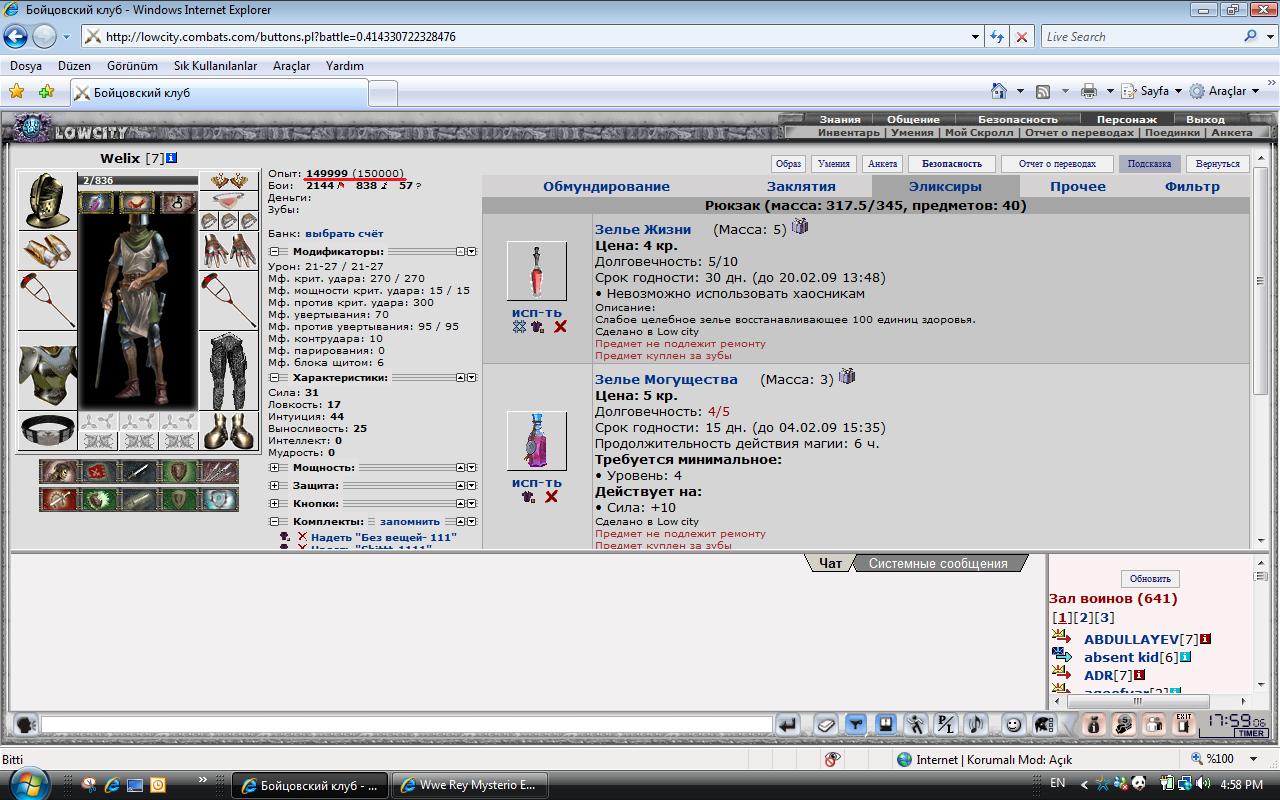1280x800 pixels.
Task: Click the выбрать счёт bank link
Action: pos(344,233)
